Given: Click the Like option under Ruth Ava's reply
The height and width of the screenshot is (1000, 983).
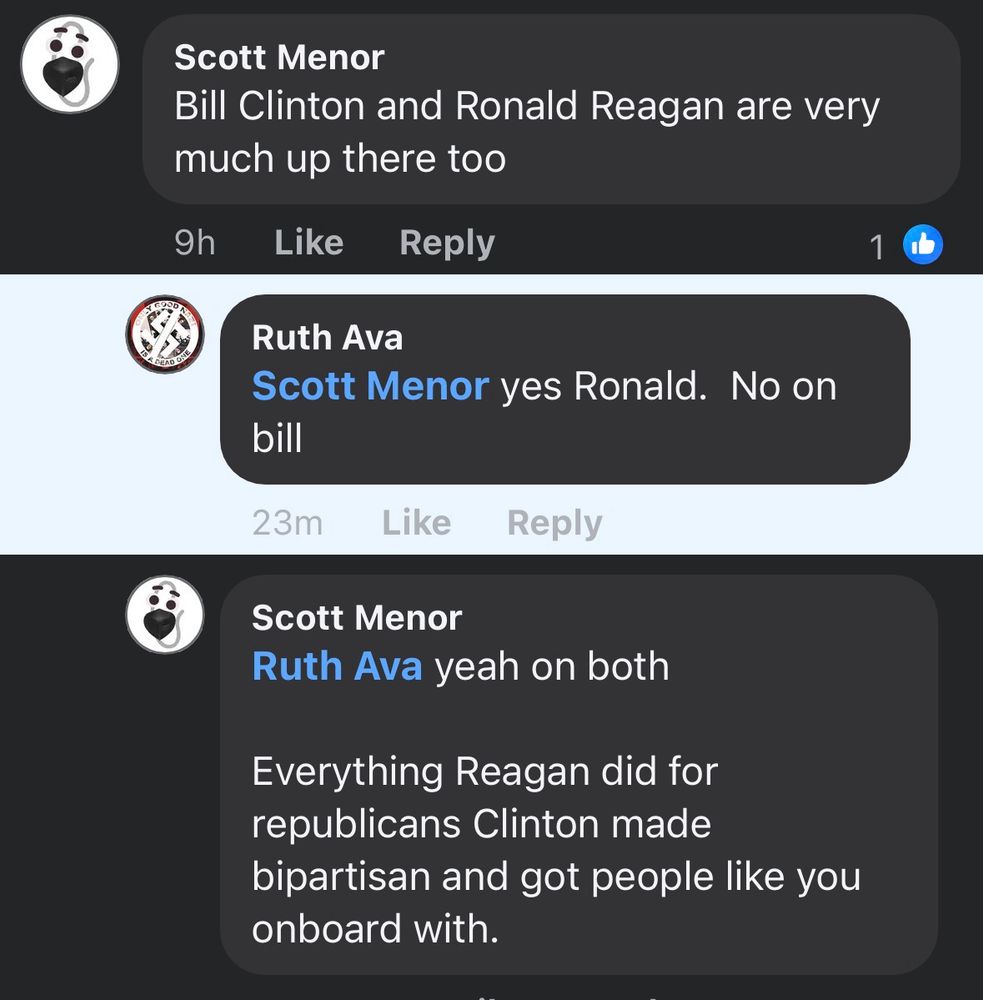Looking at the screenshot, I should (416, 522).
